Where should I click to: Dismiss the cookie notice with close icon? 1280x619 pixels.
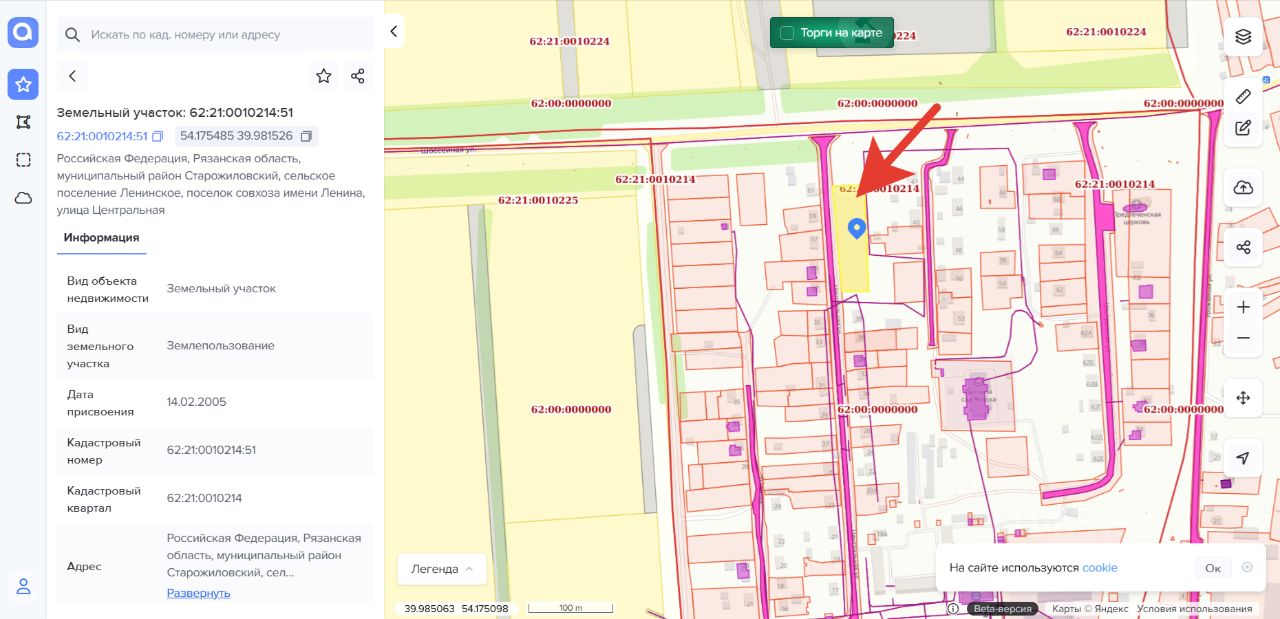click(x=1247, y=567)
